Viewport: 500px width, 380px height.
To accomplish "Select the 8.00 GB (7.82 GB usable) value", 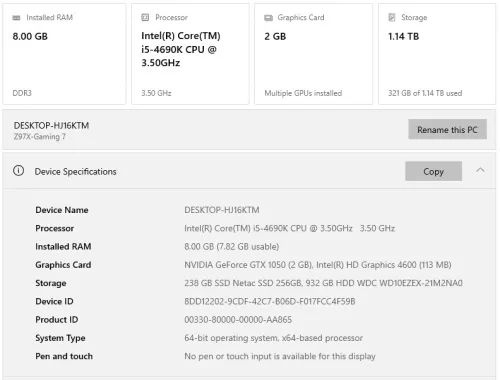I will 232,247.
